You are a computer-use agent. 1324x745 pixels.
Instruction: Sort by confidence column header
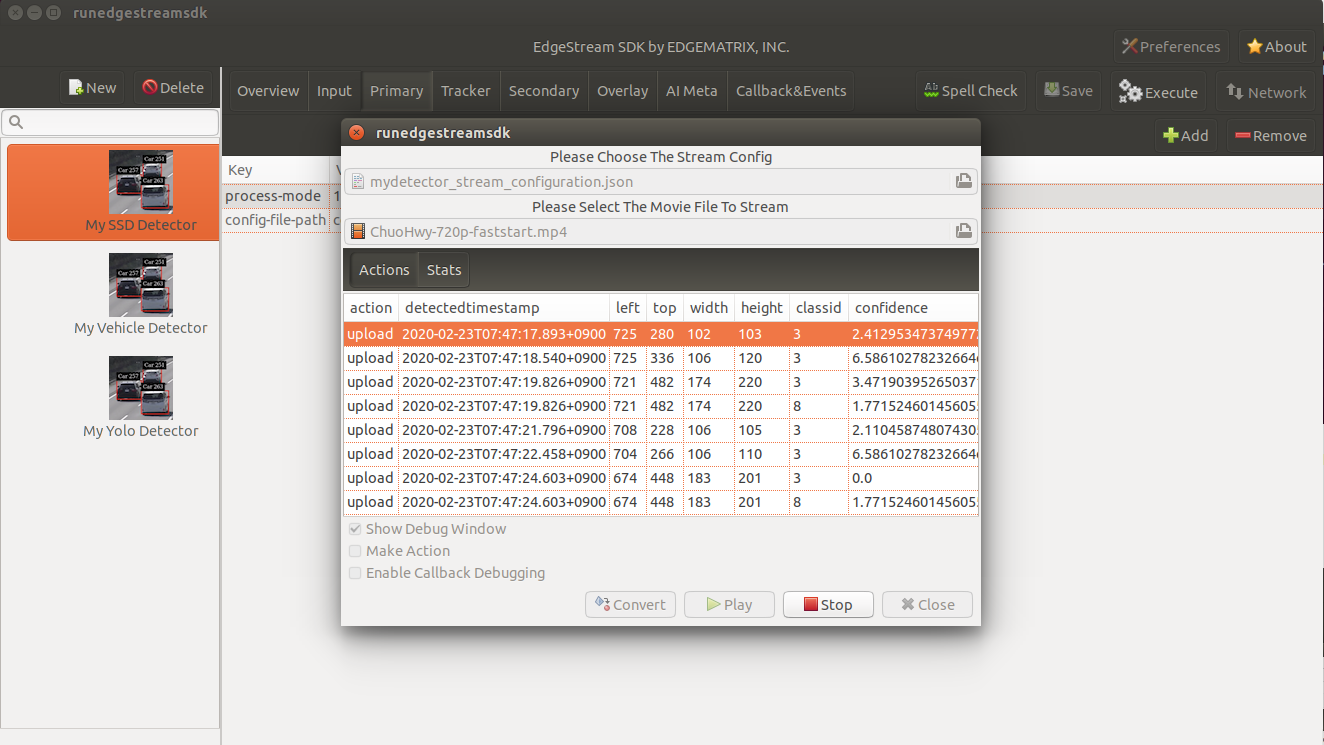pyautogui.click(x=913, y=308)
